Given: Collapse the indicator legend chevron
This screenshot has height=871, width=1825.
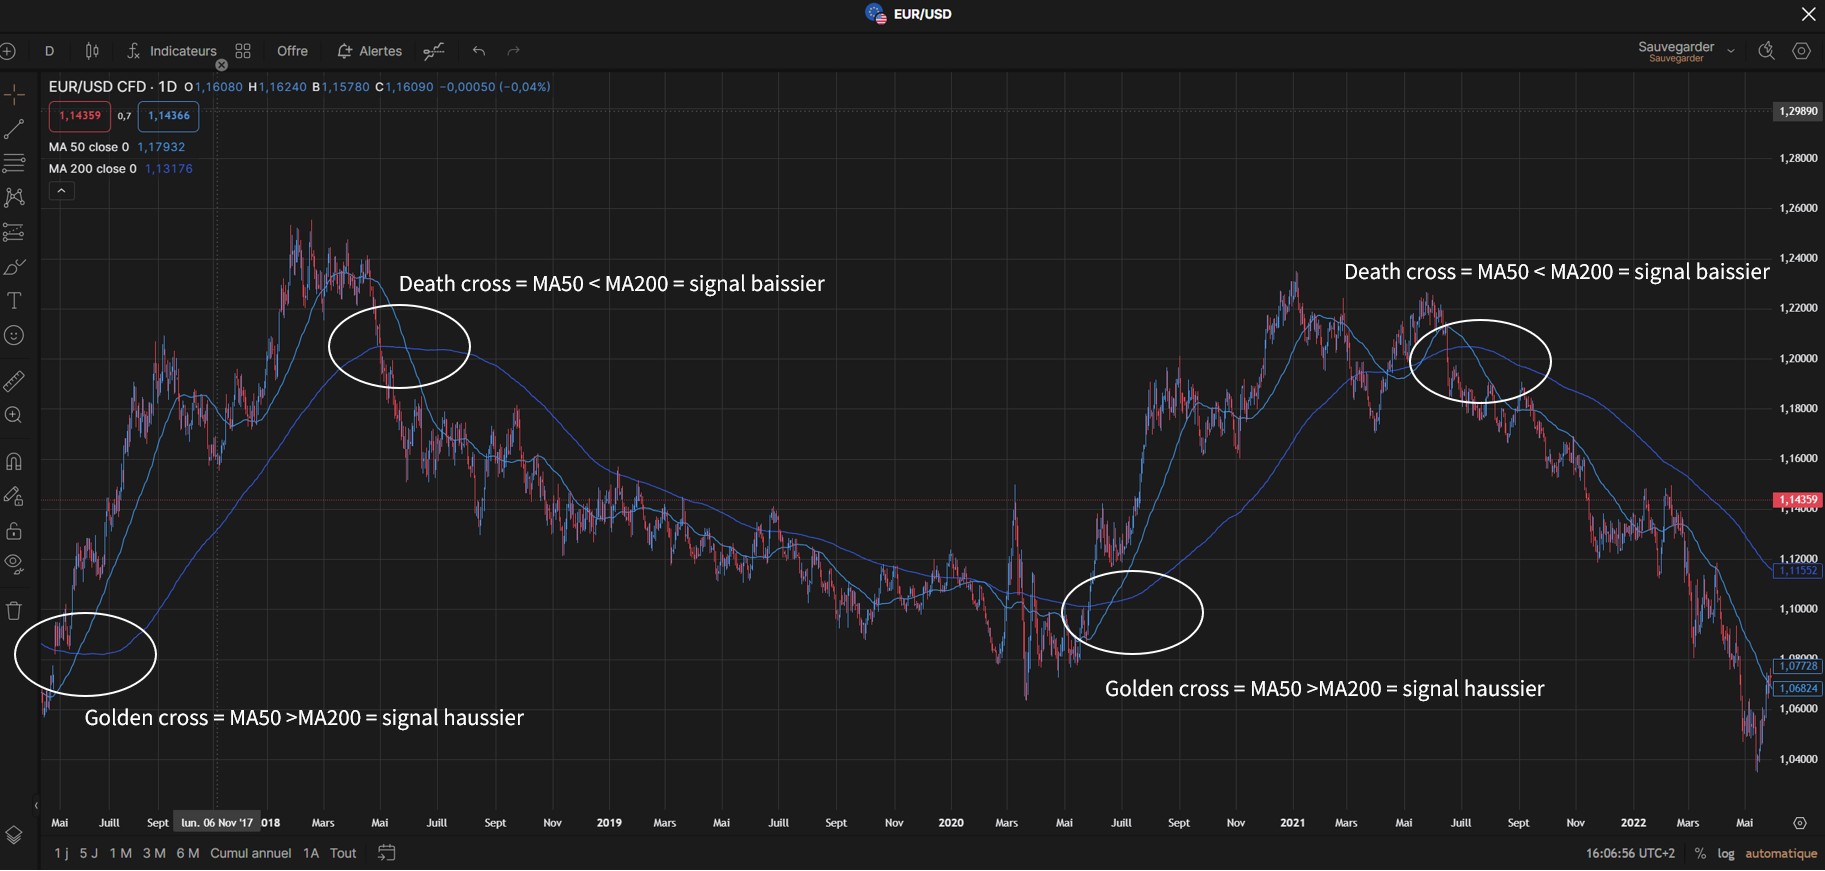Looking at the screenshot, I should point(61,191).
